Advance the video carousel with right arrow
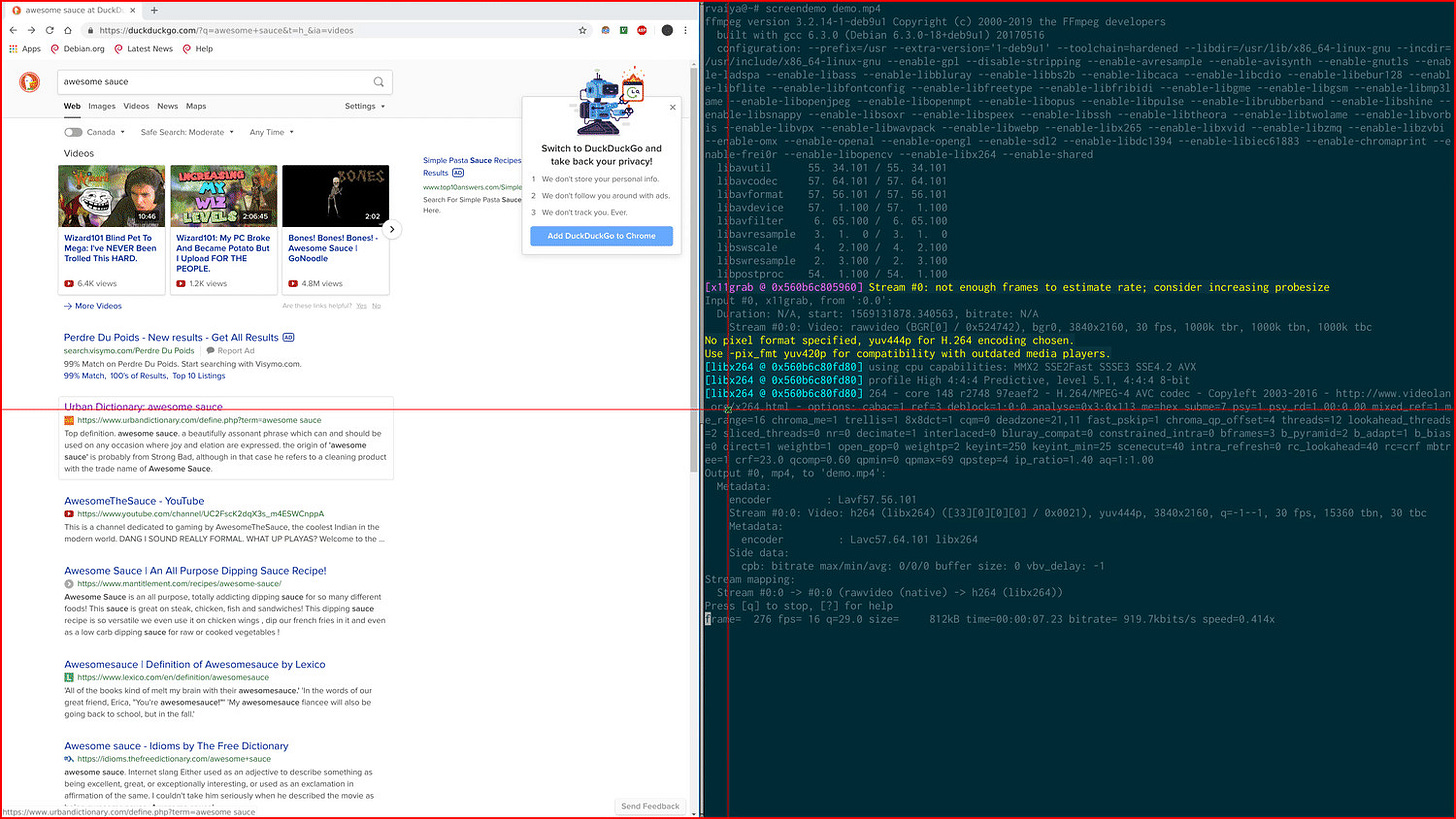Screen dimensions: 1456x819 click(x=393, y=229)
